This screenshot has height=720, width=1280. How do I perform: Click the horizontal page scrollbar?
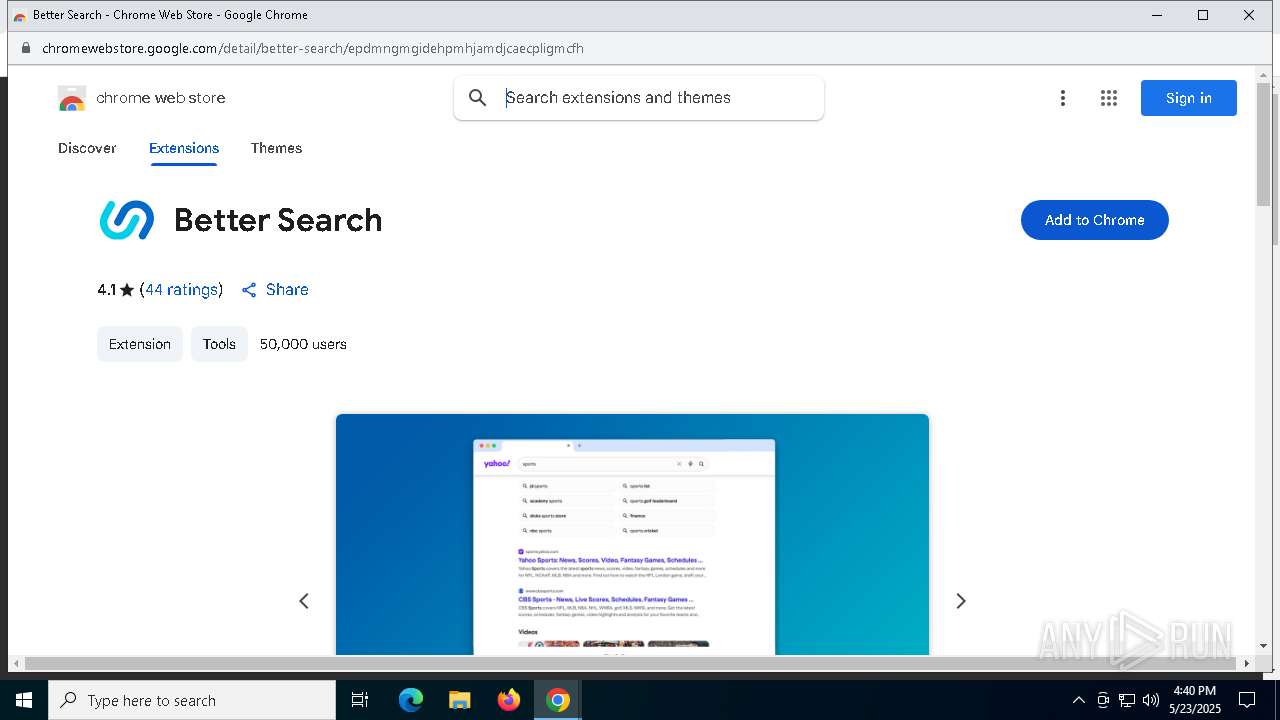631,663
